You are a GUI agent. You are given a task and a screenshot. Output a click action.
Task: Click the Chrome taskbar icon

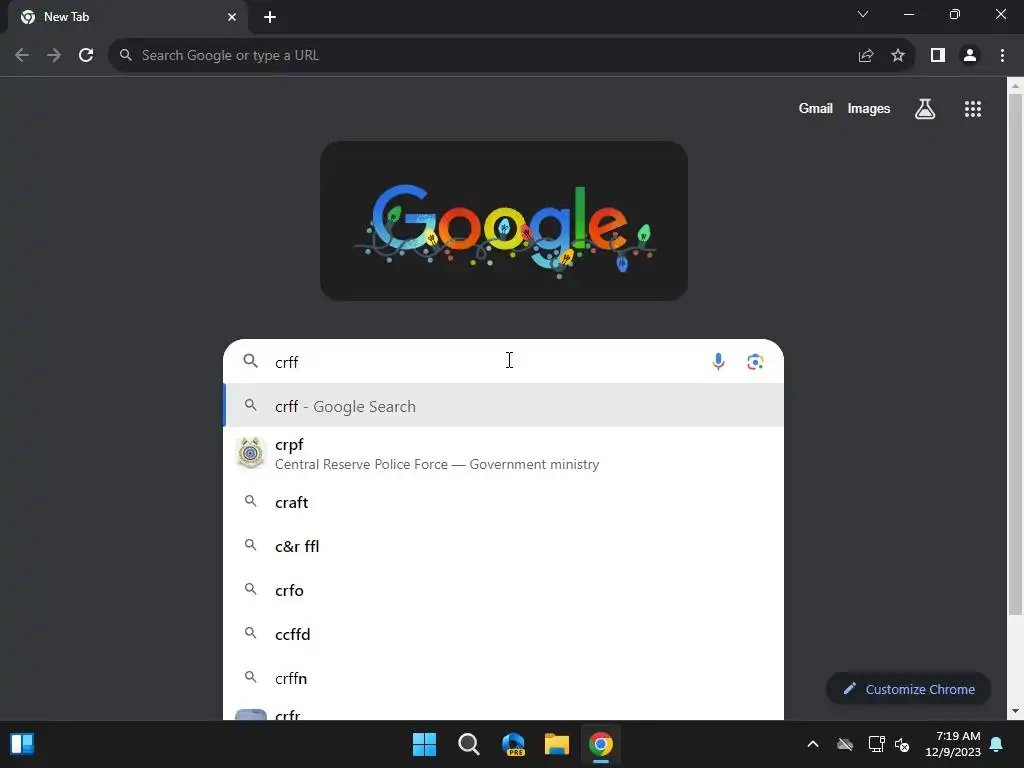click(x=601, y=744)
